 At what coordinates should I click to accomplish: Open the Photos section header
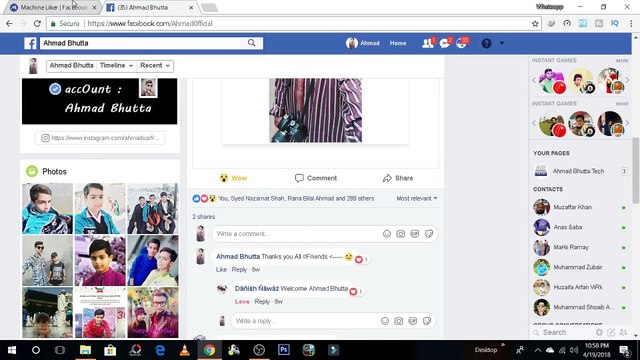(x=54, y=172)
